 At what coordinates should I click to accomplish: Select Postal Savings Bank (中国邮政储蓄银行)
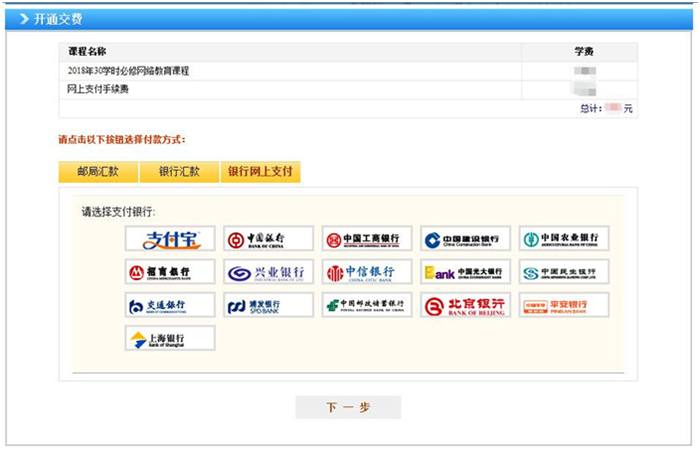tap(366, 305)
